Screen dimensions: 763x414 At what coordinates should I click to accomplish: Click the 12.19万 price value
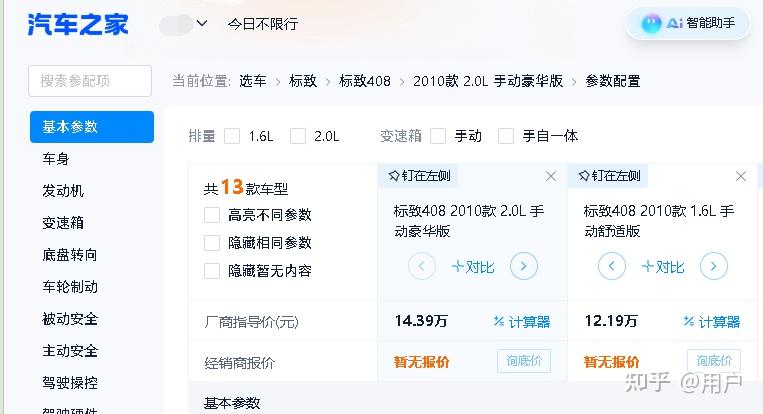click(x=611, y=321)
